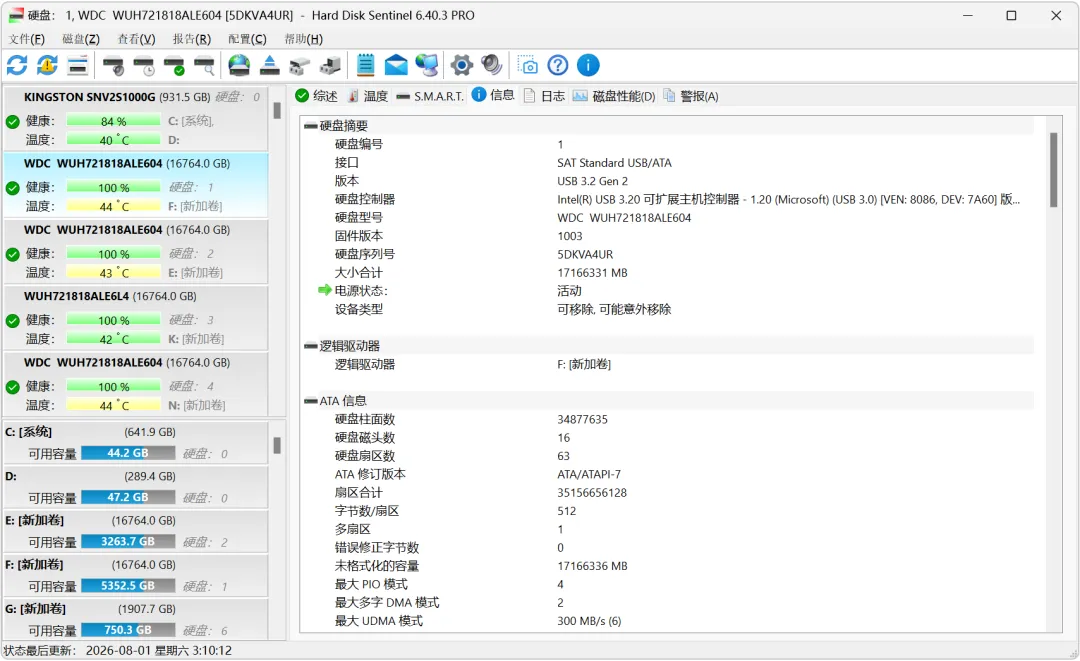The height and width of the screenshot is (661, 1080).
Task: Click the serial number 5DKVA4UR
Action: tap(585, 254)
